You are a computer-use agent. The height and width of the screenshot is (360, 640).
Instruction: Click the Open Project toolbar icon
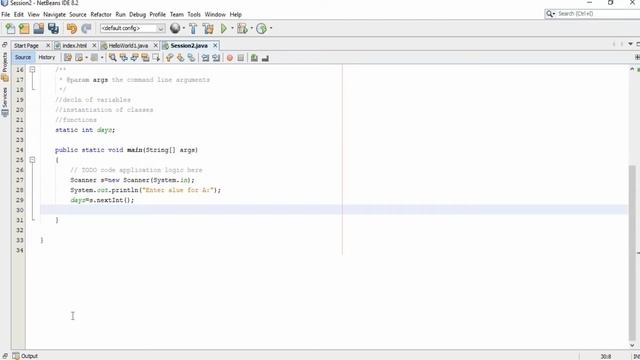39,29
